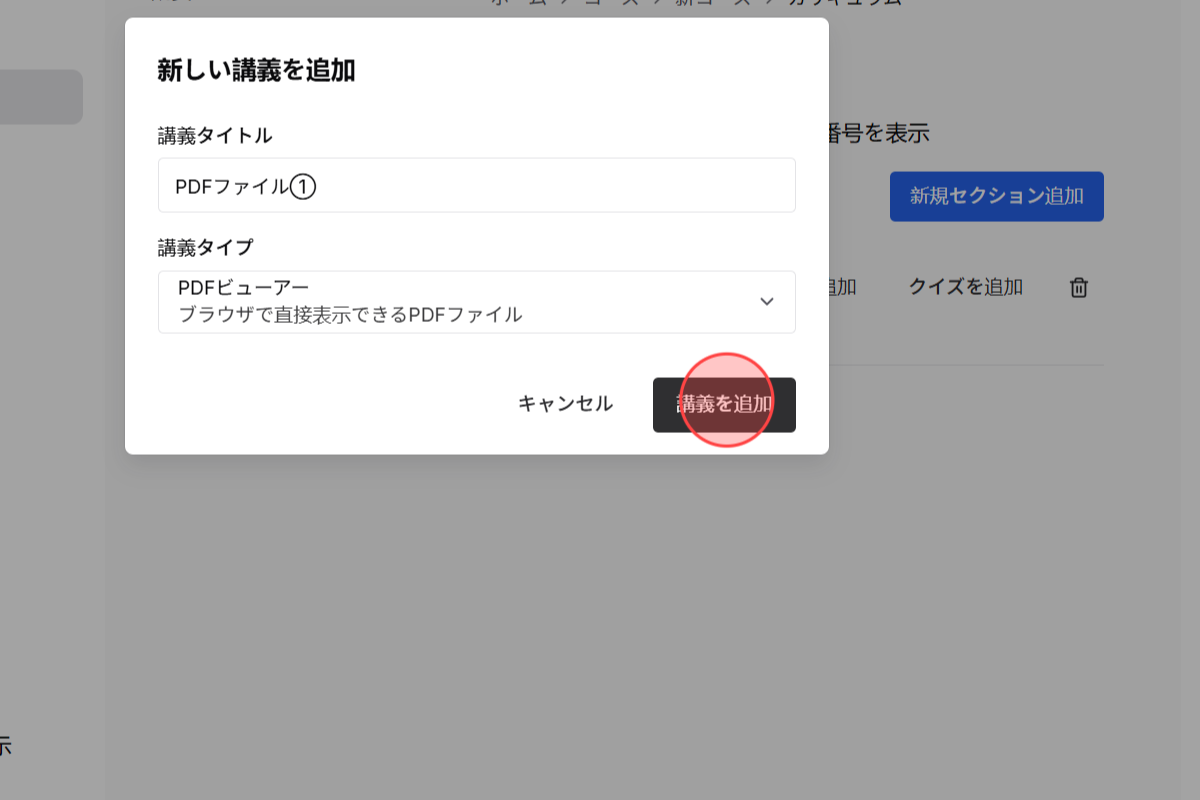This screenshot has width=1200, height=800.
Task: Add a new section via 新規セクション追加
Action: [996, 196]
